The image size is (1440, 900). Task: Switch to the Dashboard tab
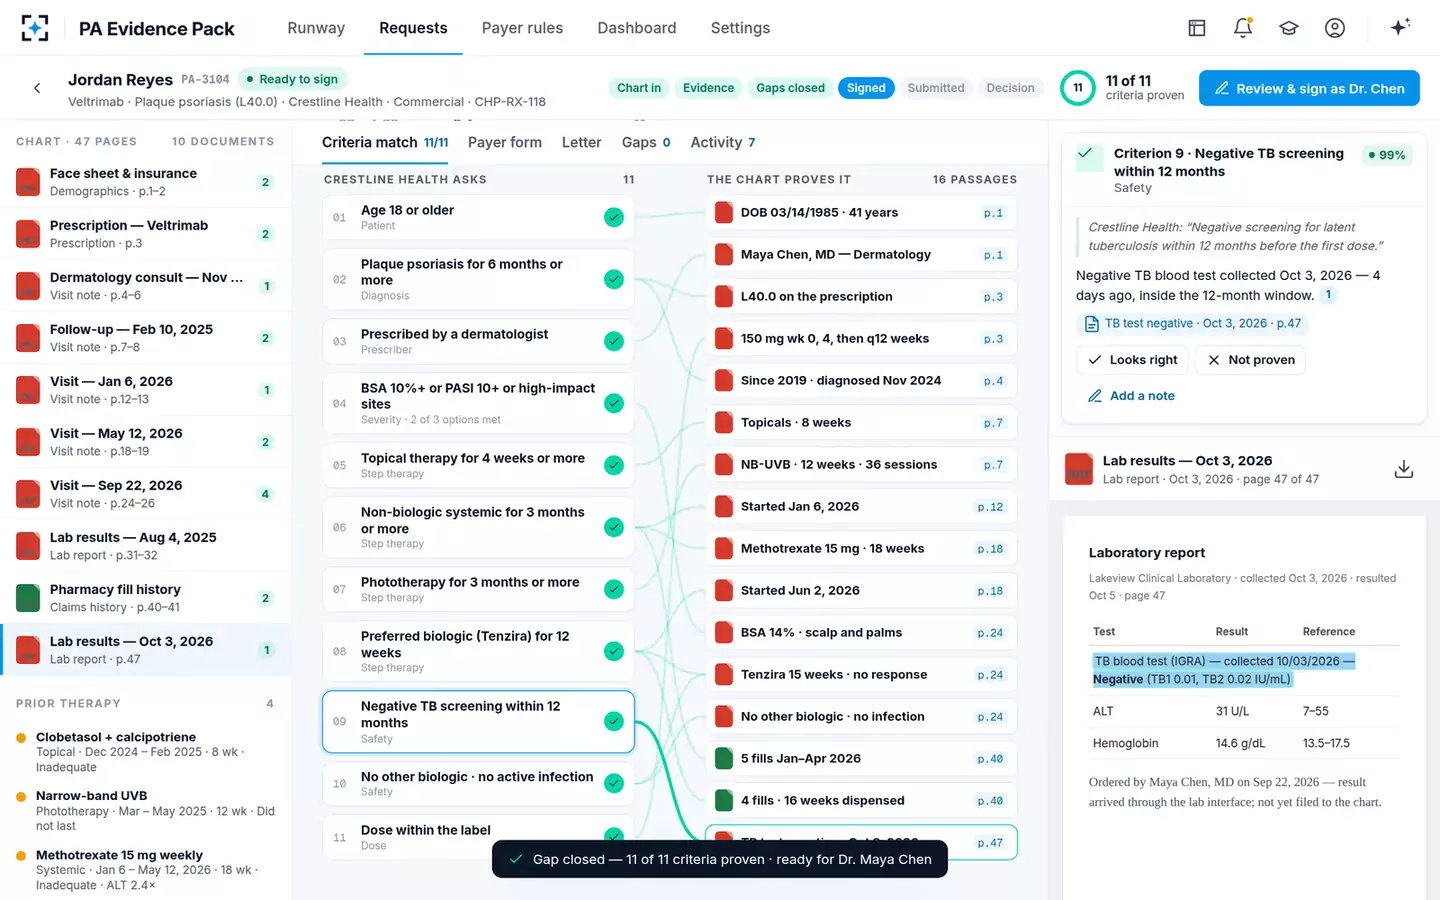tap(637, 28)
